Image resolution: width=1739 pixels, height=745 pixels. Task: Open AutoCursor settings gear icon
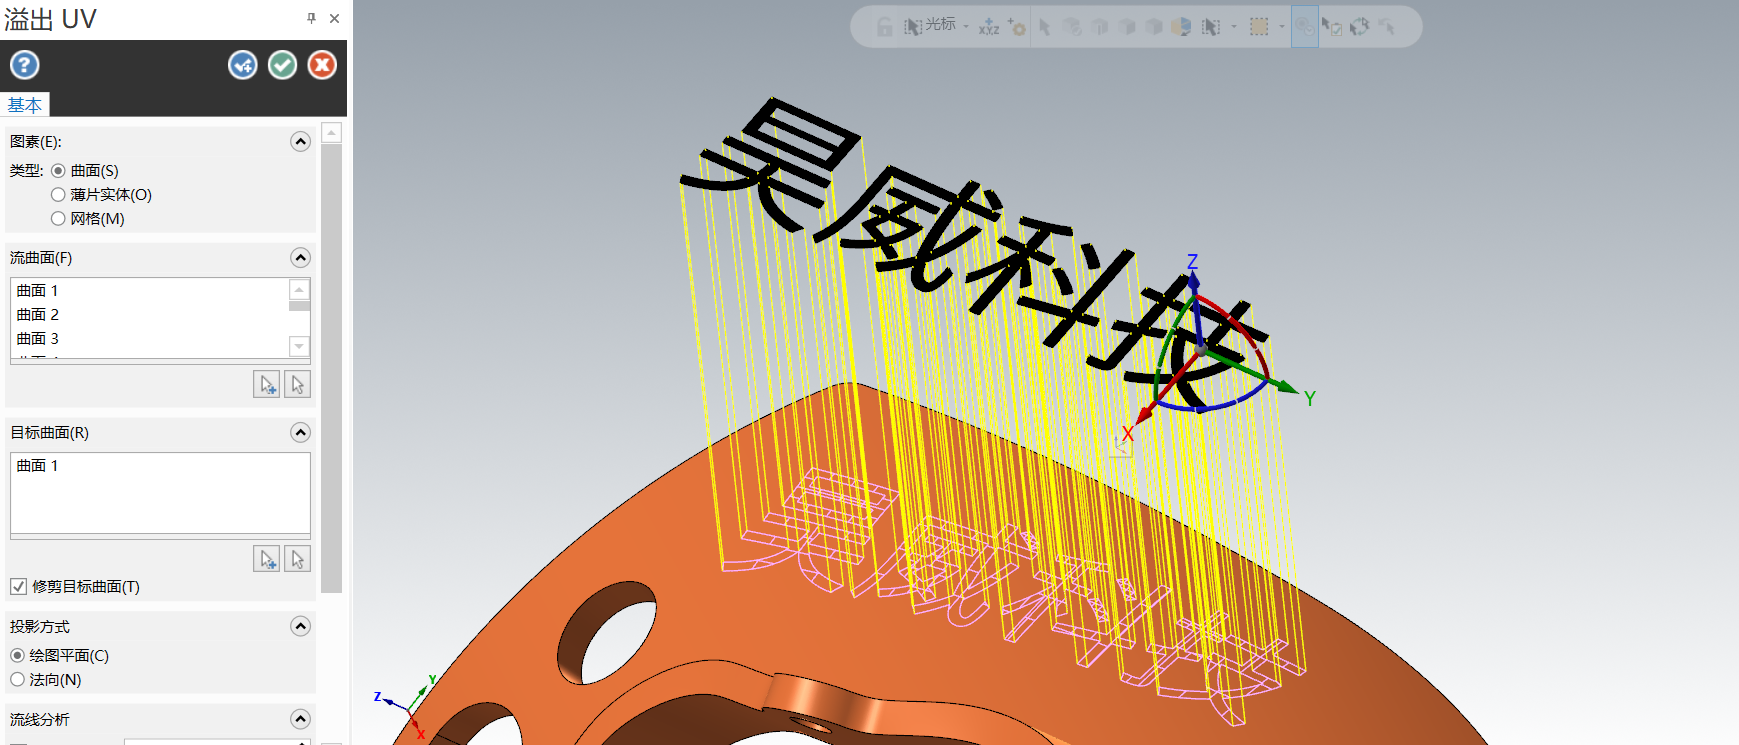1017,27
